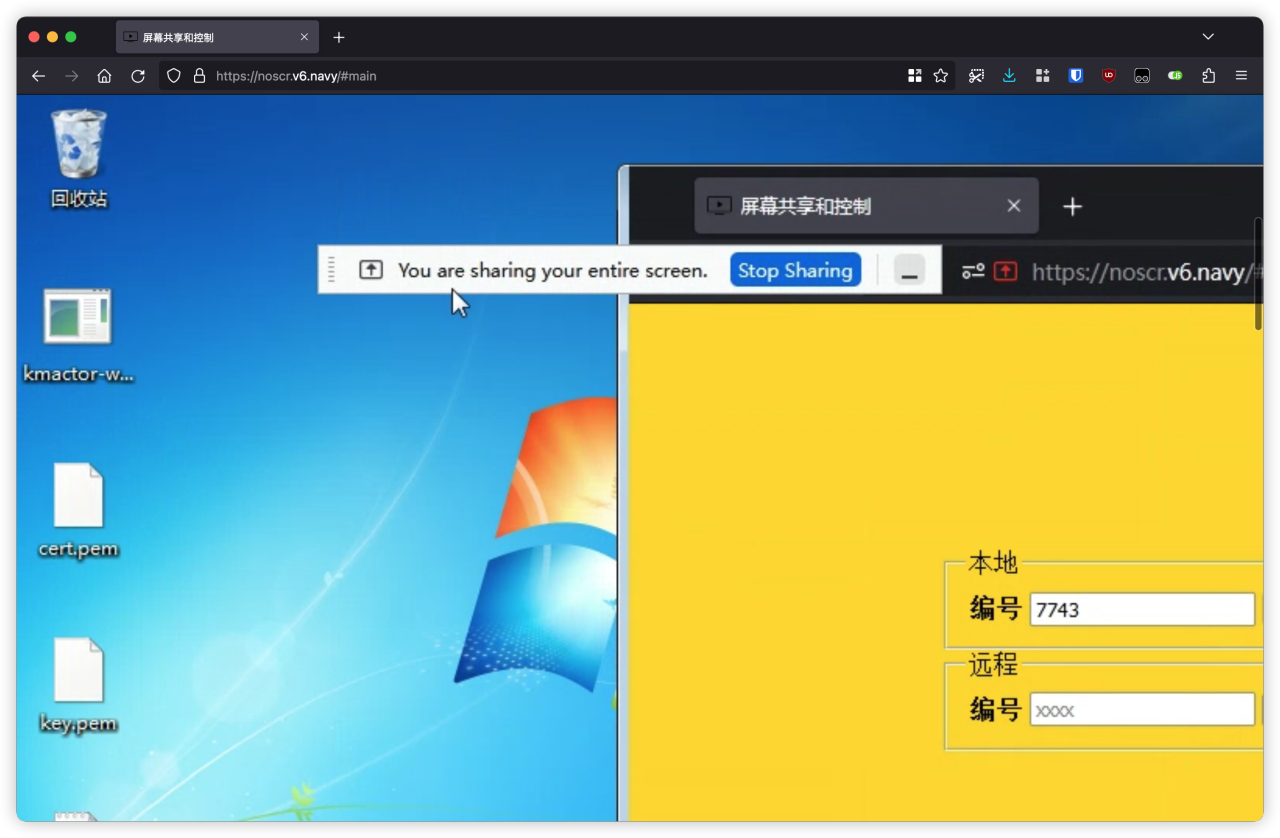
Task: Open the 回收站 recycle bin icon
Action: pos(79,158)
